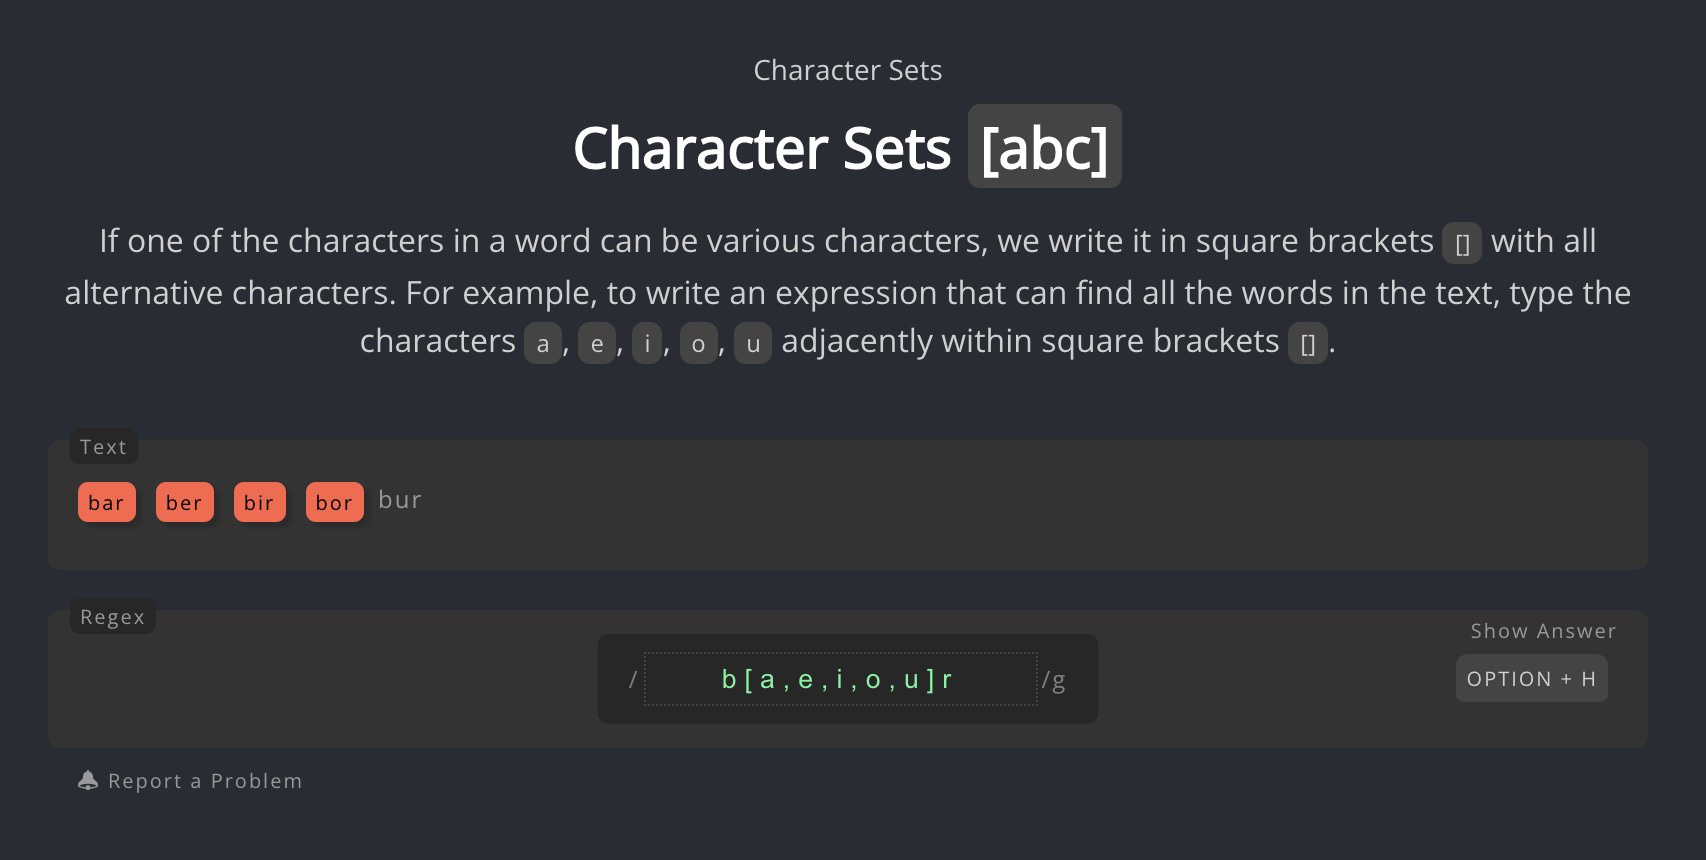
Task: Click the 'u' character badge in the description
Action: click(753, 343)
